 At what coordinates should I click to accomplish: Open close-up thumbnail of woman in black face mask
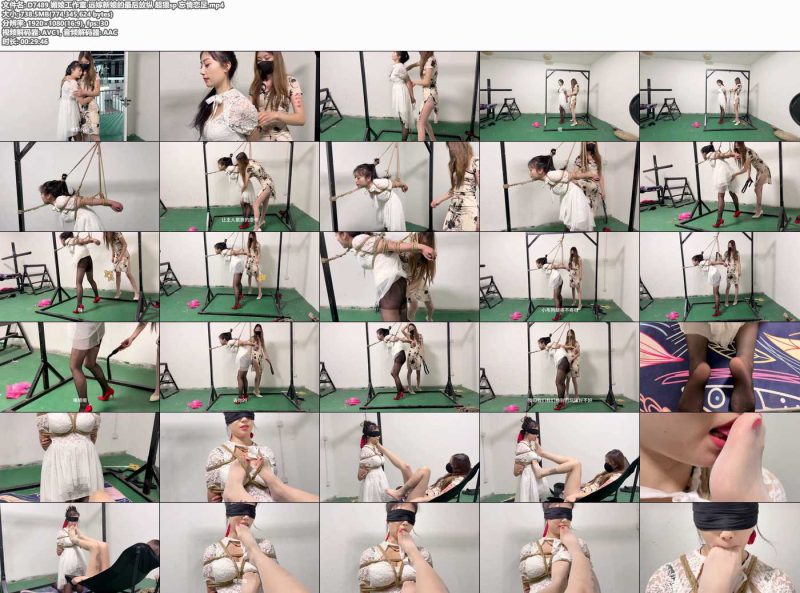tap(239, 96)
